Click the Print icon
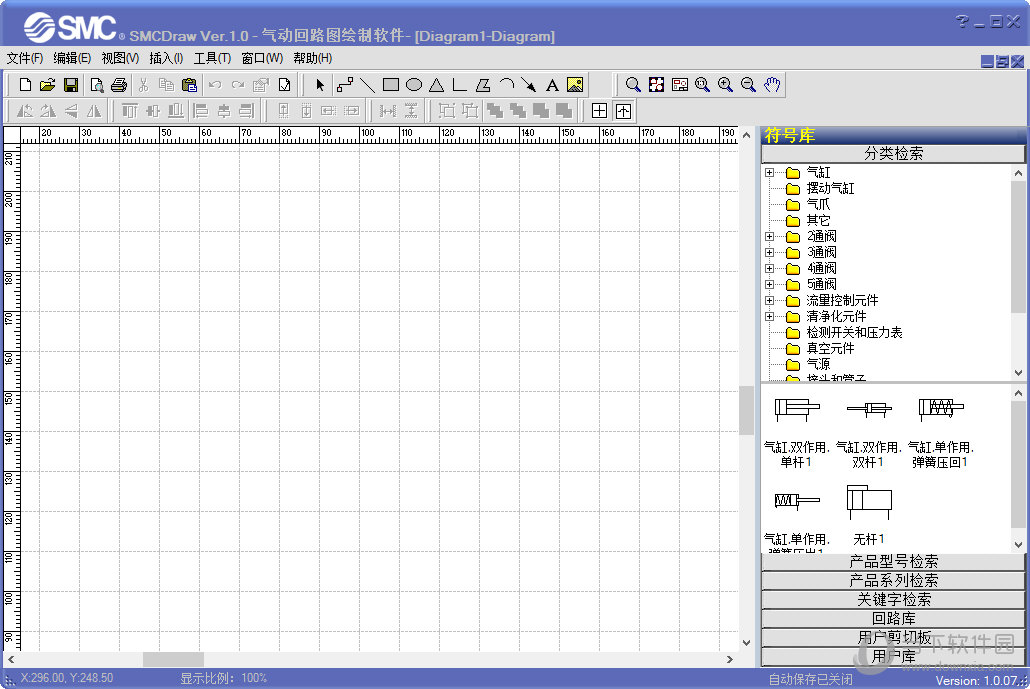The image size is (1030, 689). [119, 84]
